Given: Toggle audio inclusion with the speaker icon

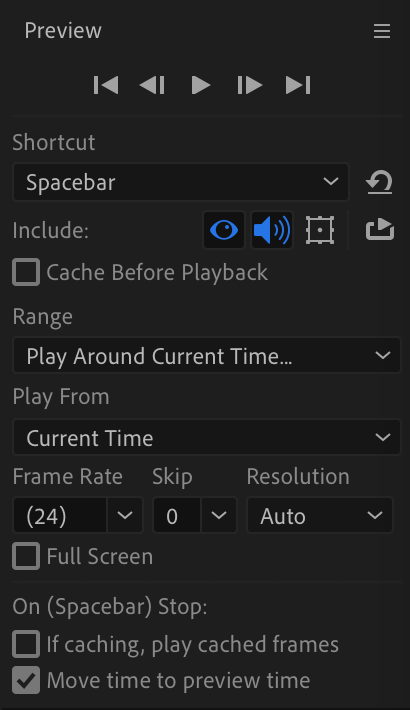Looking at the screenshot, I should (272, 230).
